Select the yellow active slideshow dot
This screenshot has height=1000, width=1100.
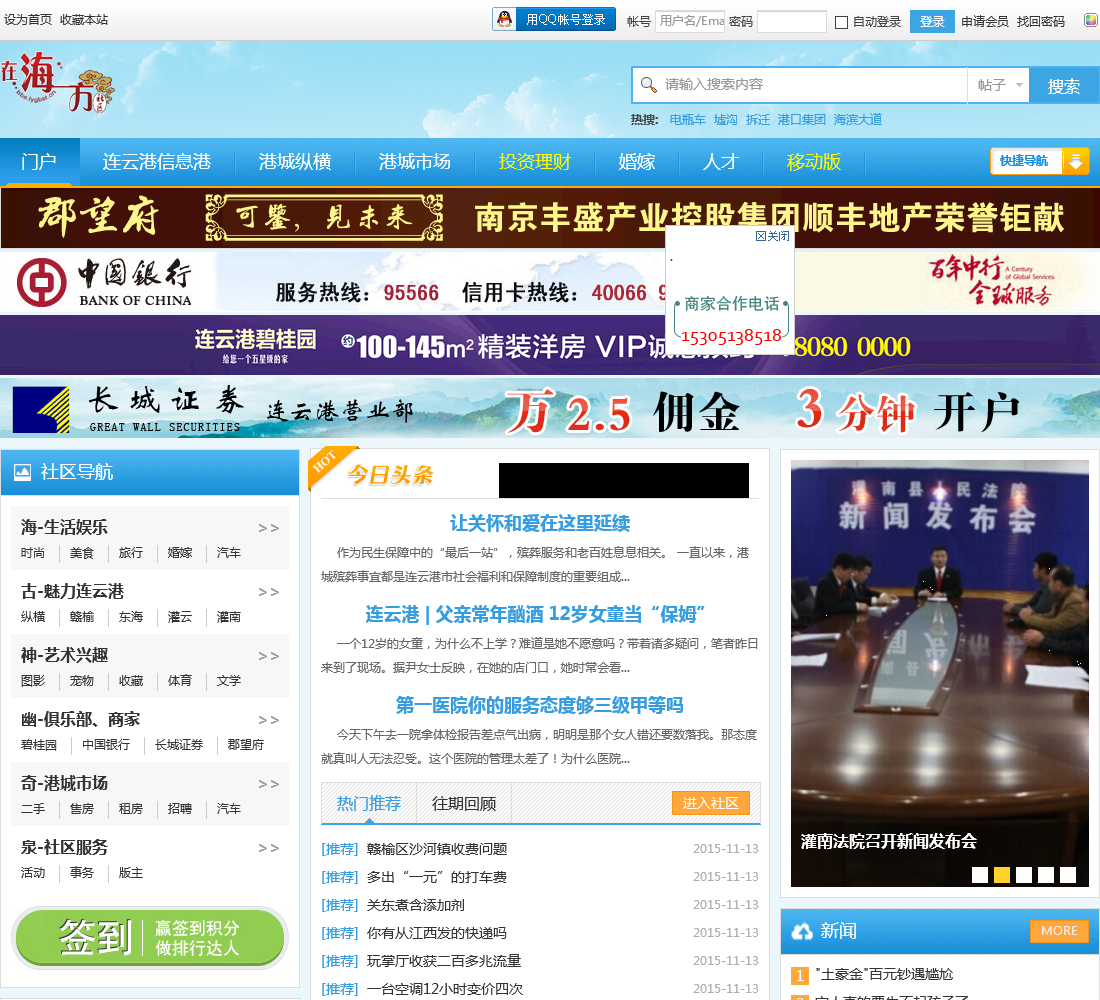tap(1002, 874)
